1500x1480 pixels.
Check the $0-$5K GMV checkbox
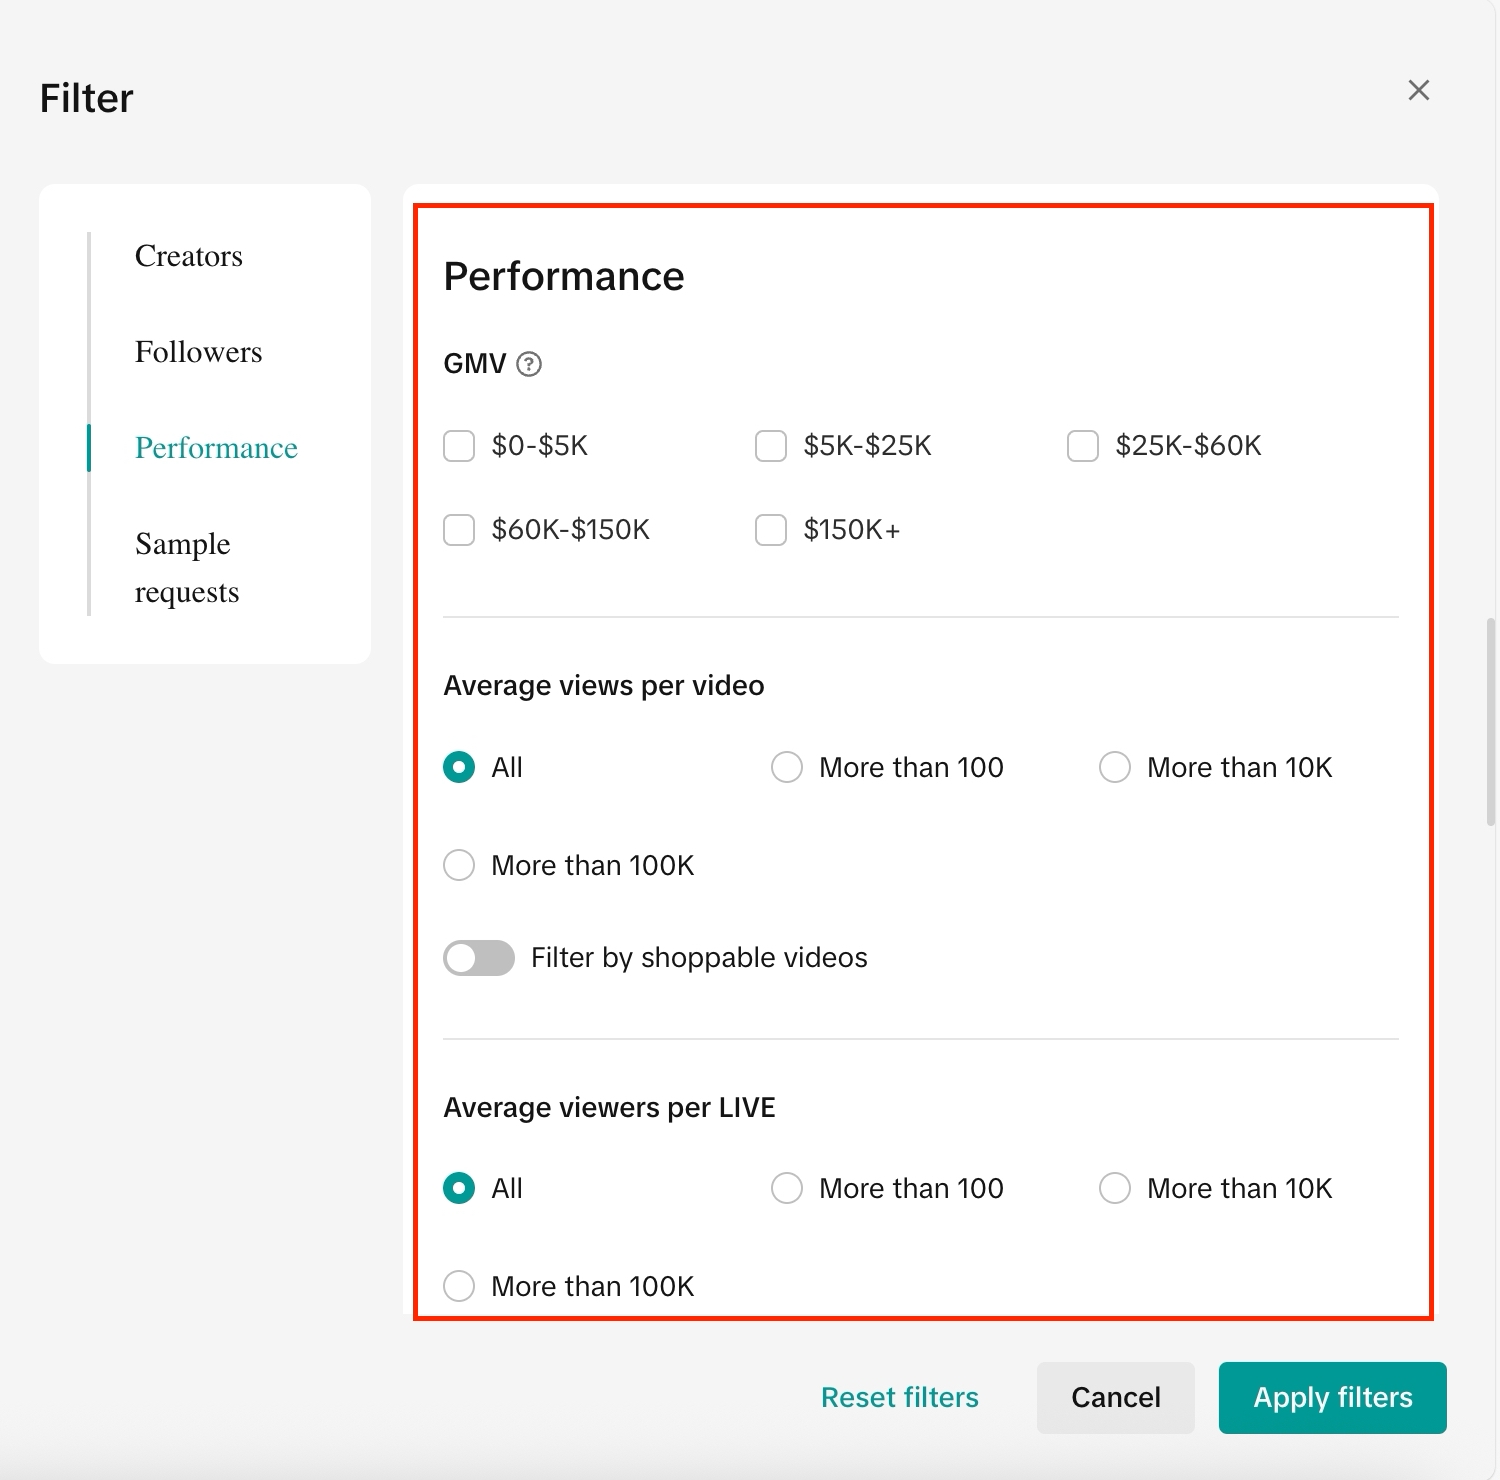pyautogui.click(x=459, y=446)
